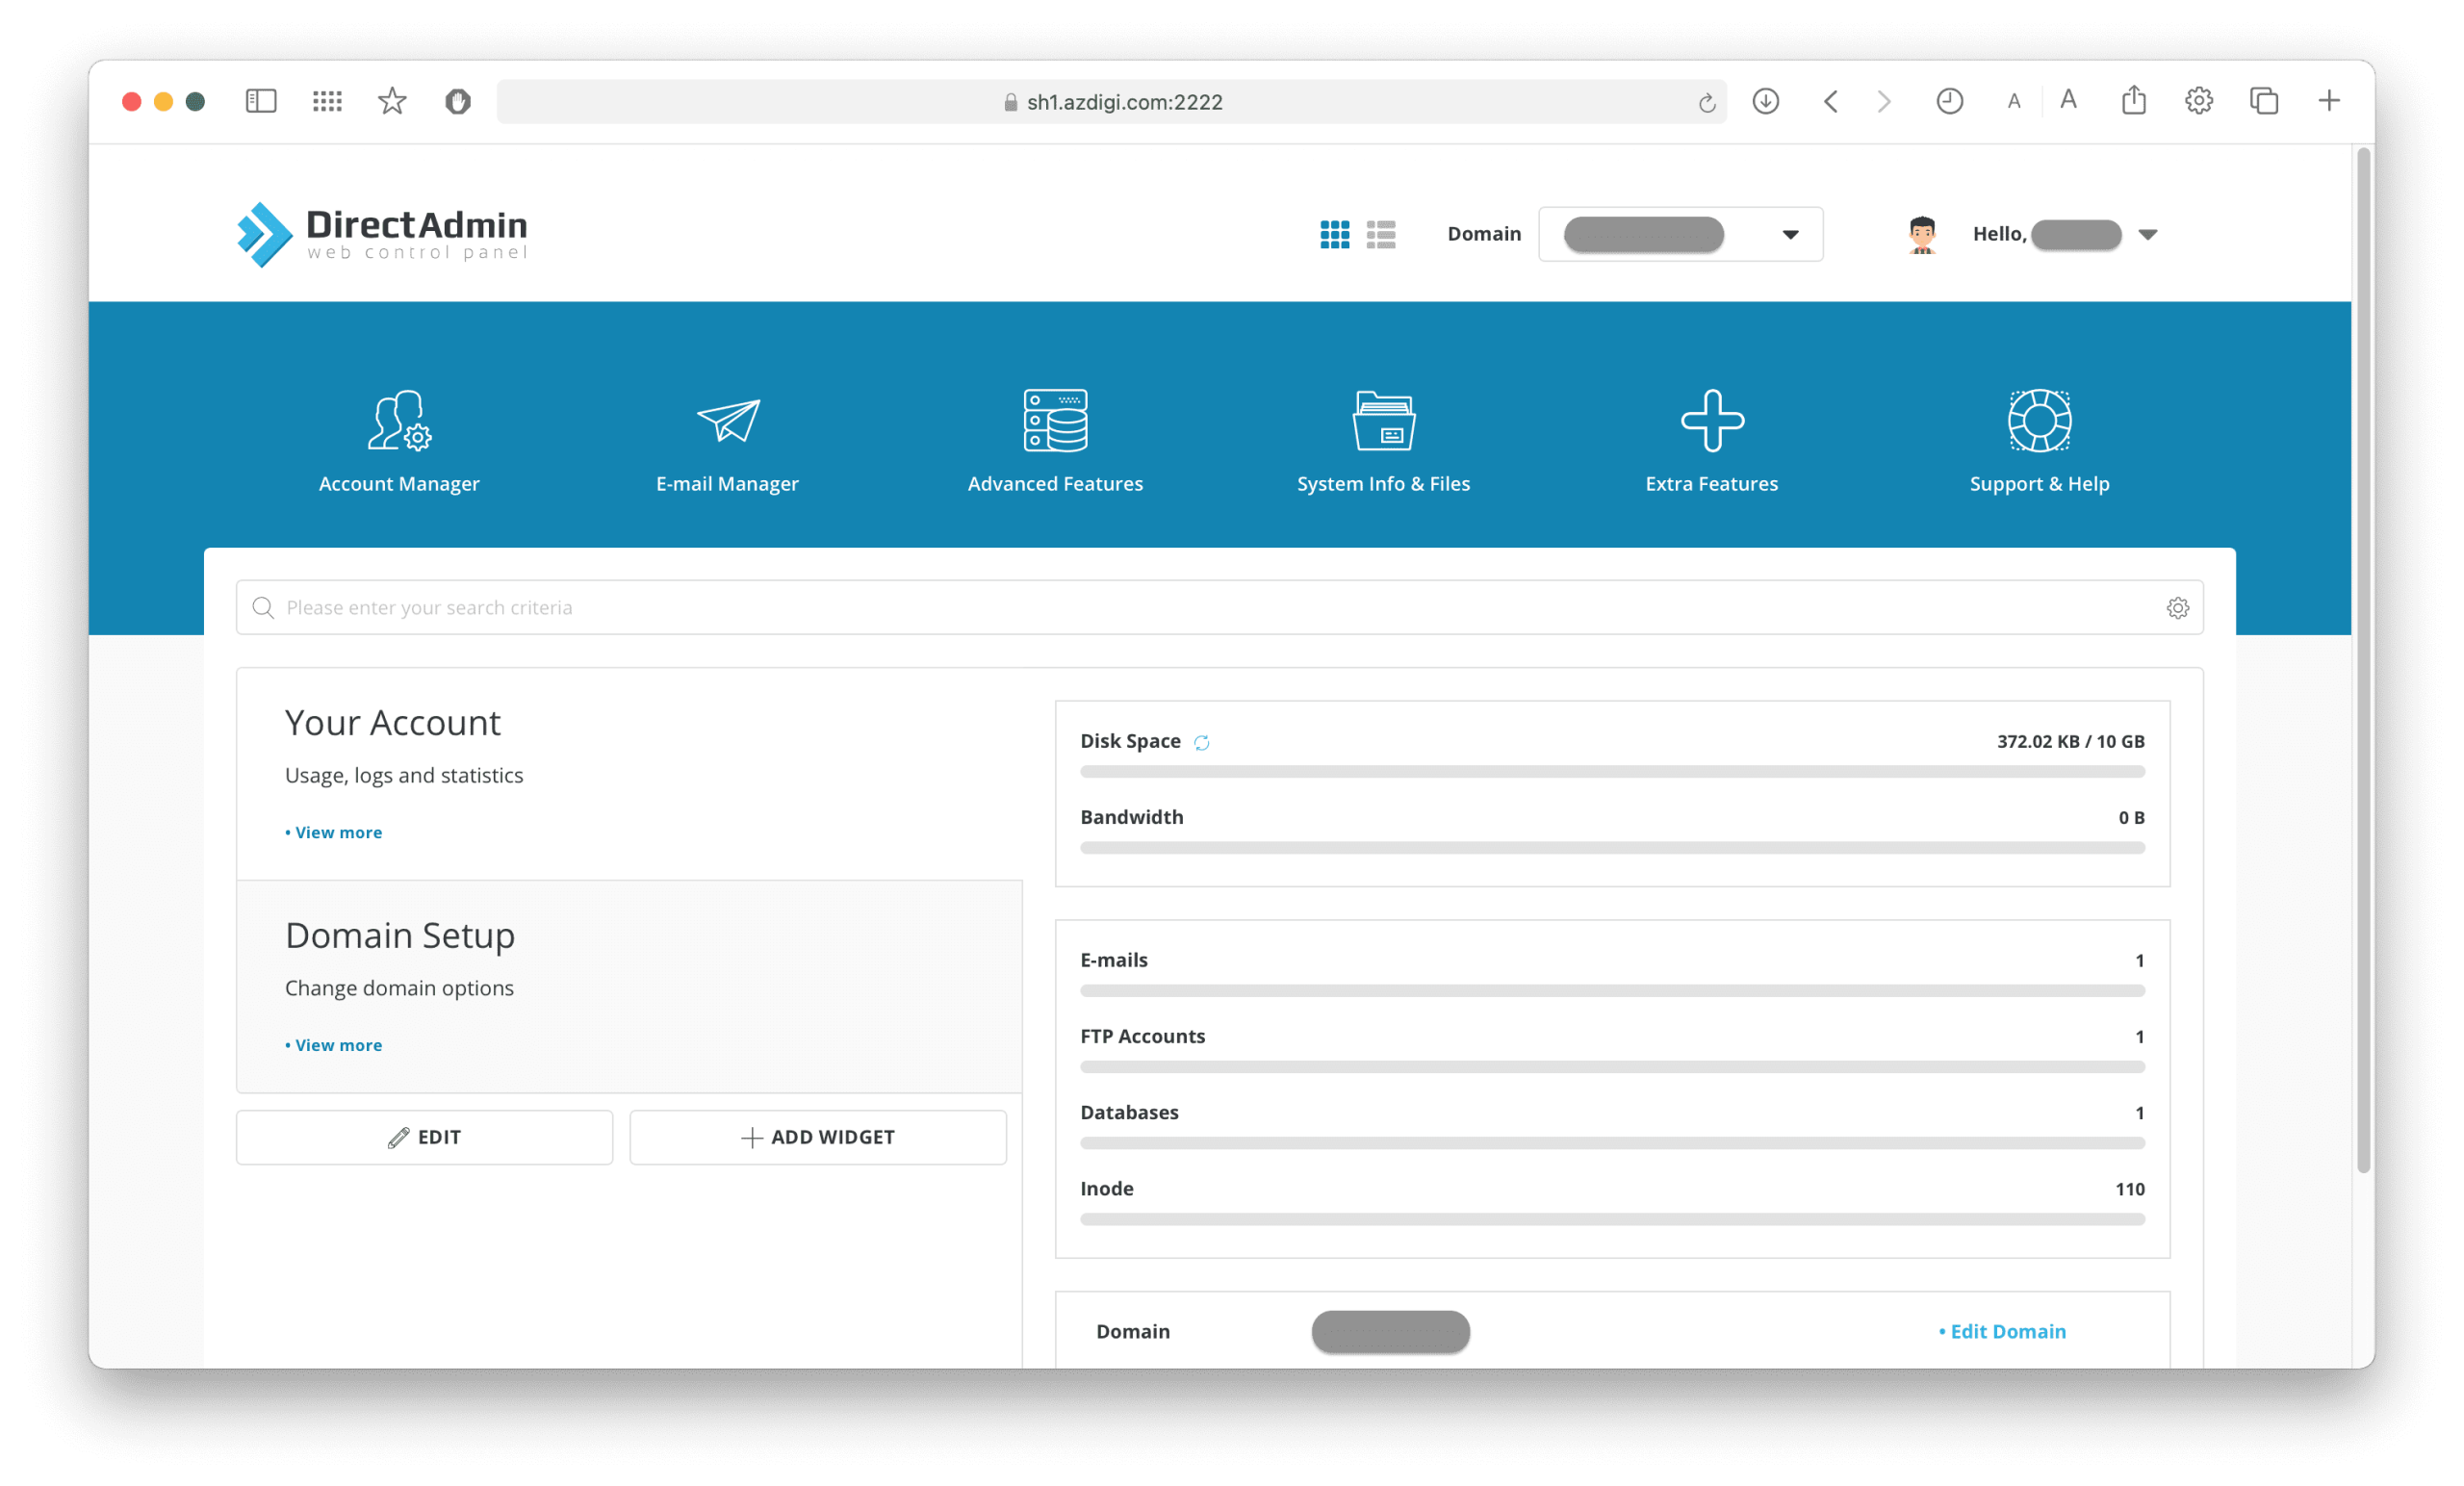Open E-mail Manager paper plane icon

tap(727, 421)
